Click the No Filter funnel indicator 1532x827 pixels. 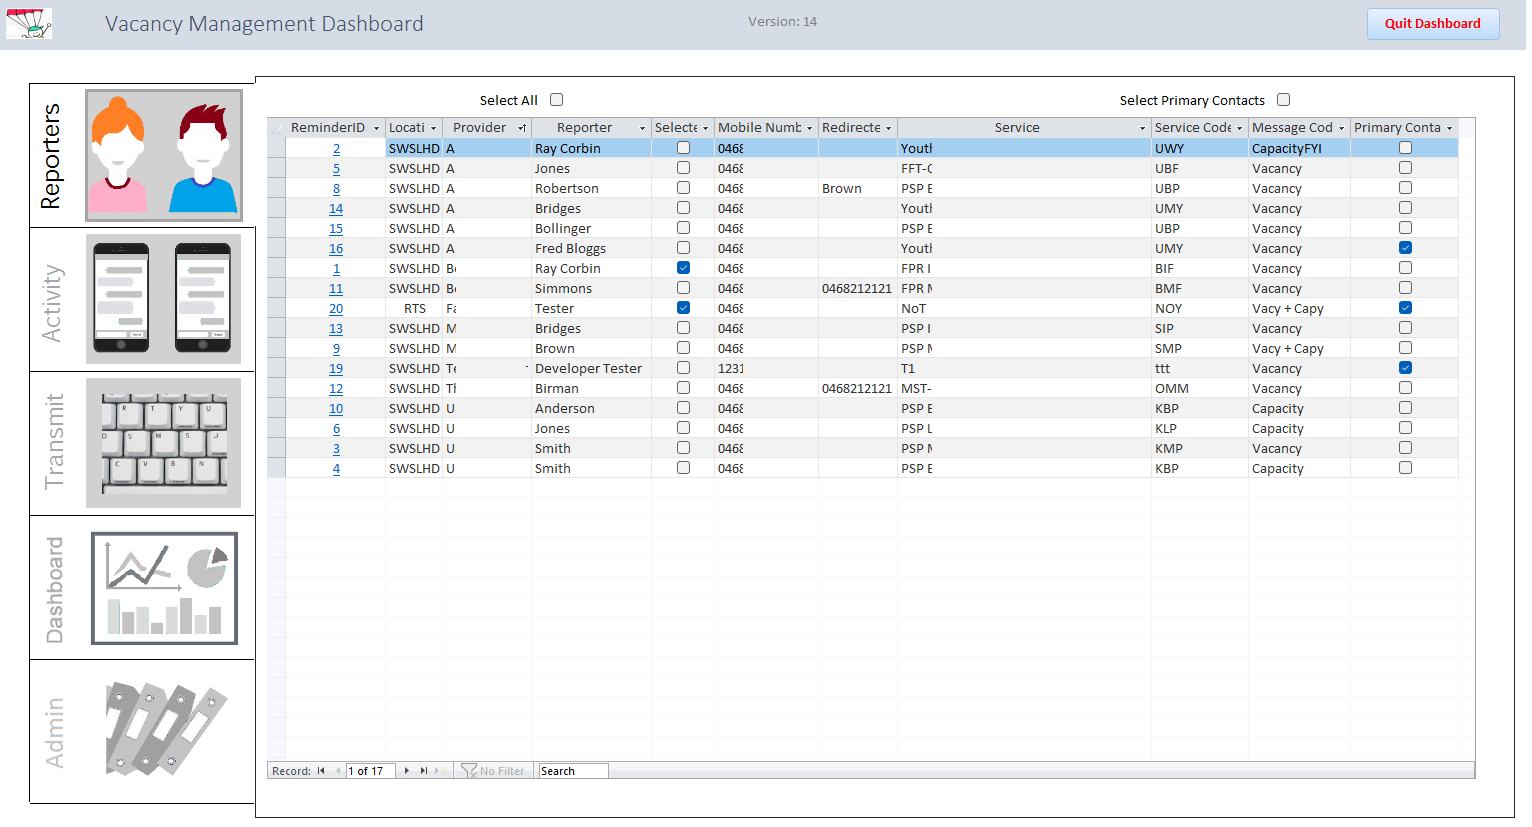pos(492,771)
